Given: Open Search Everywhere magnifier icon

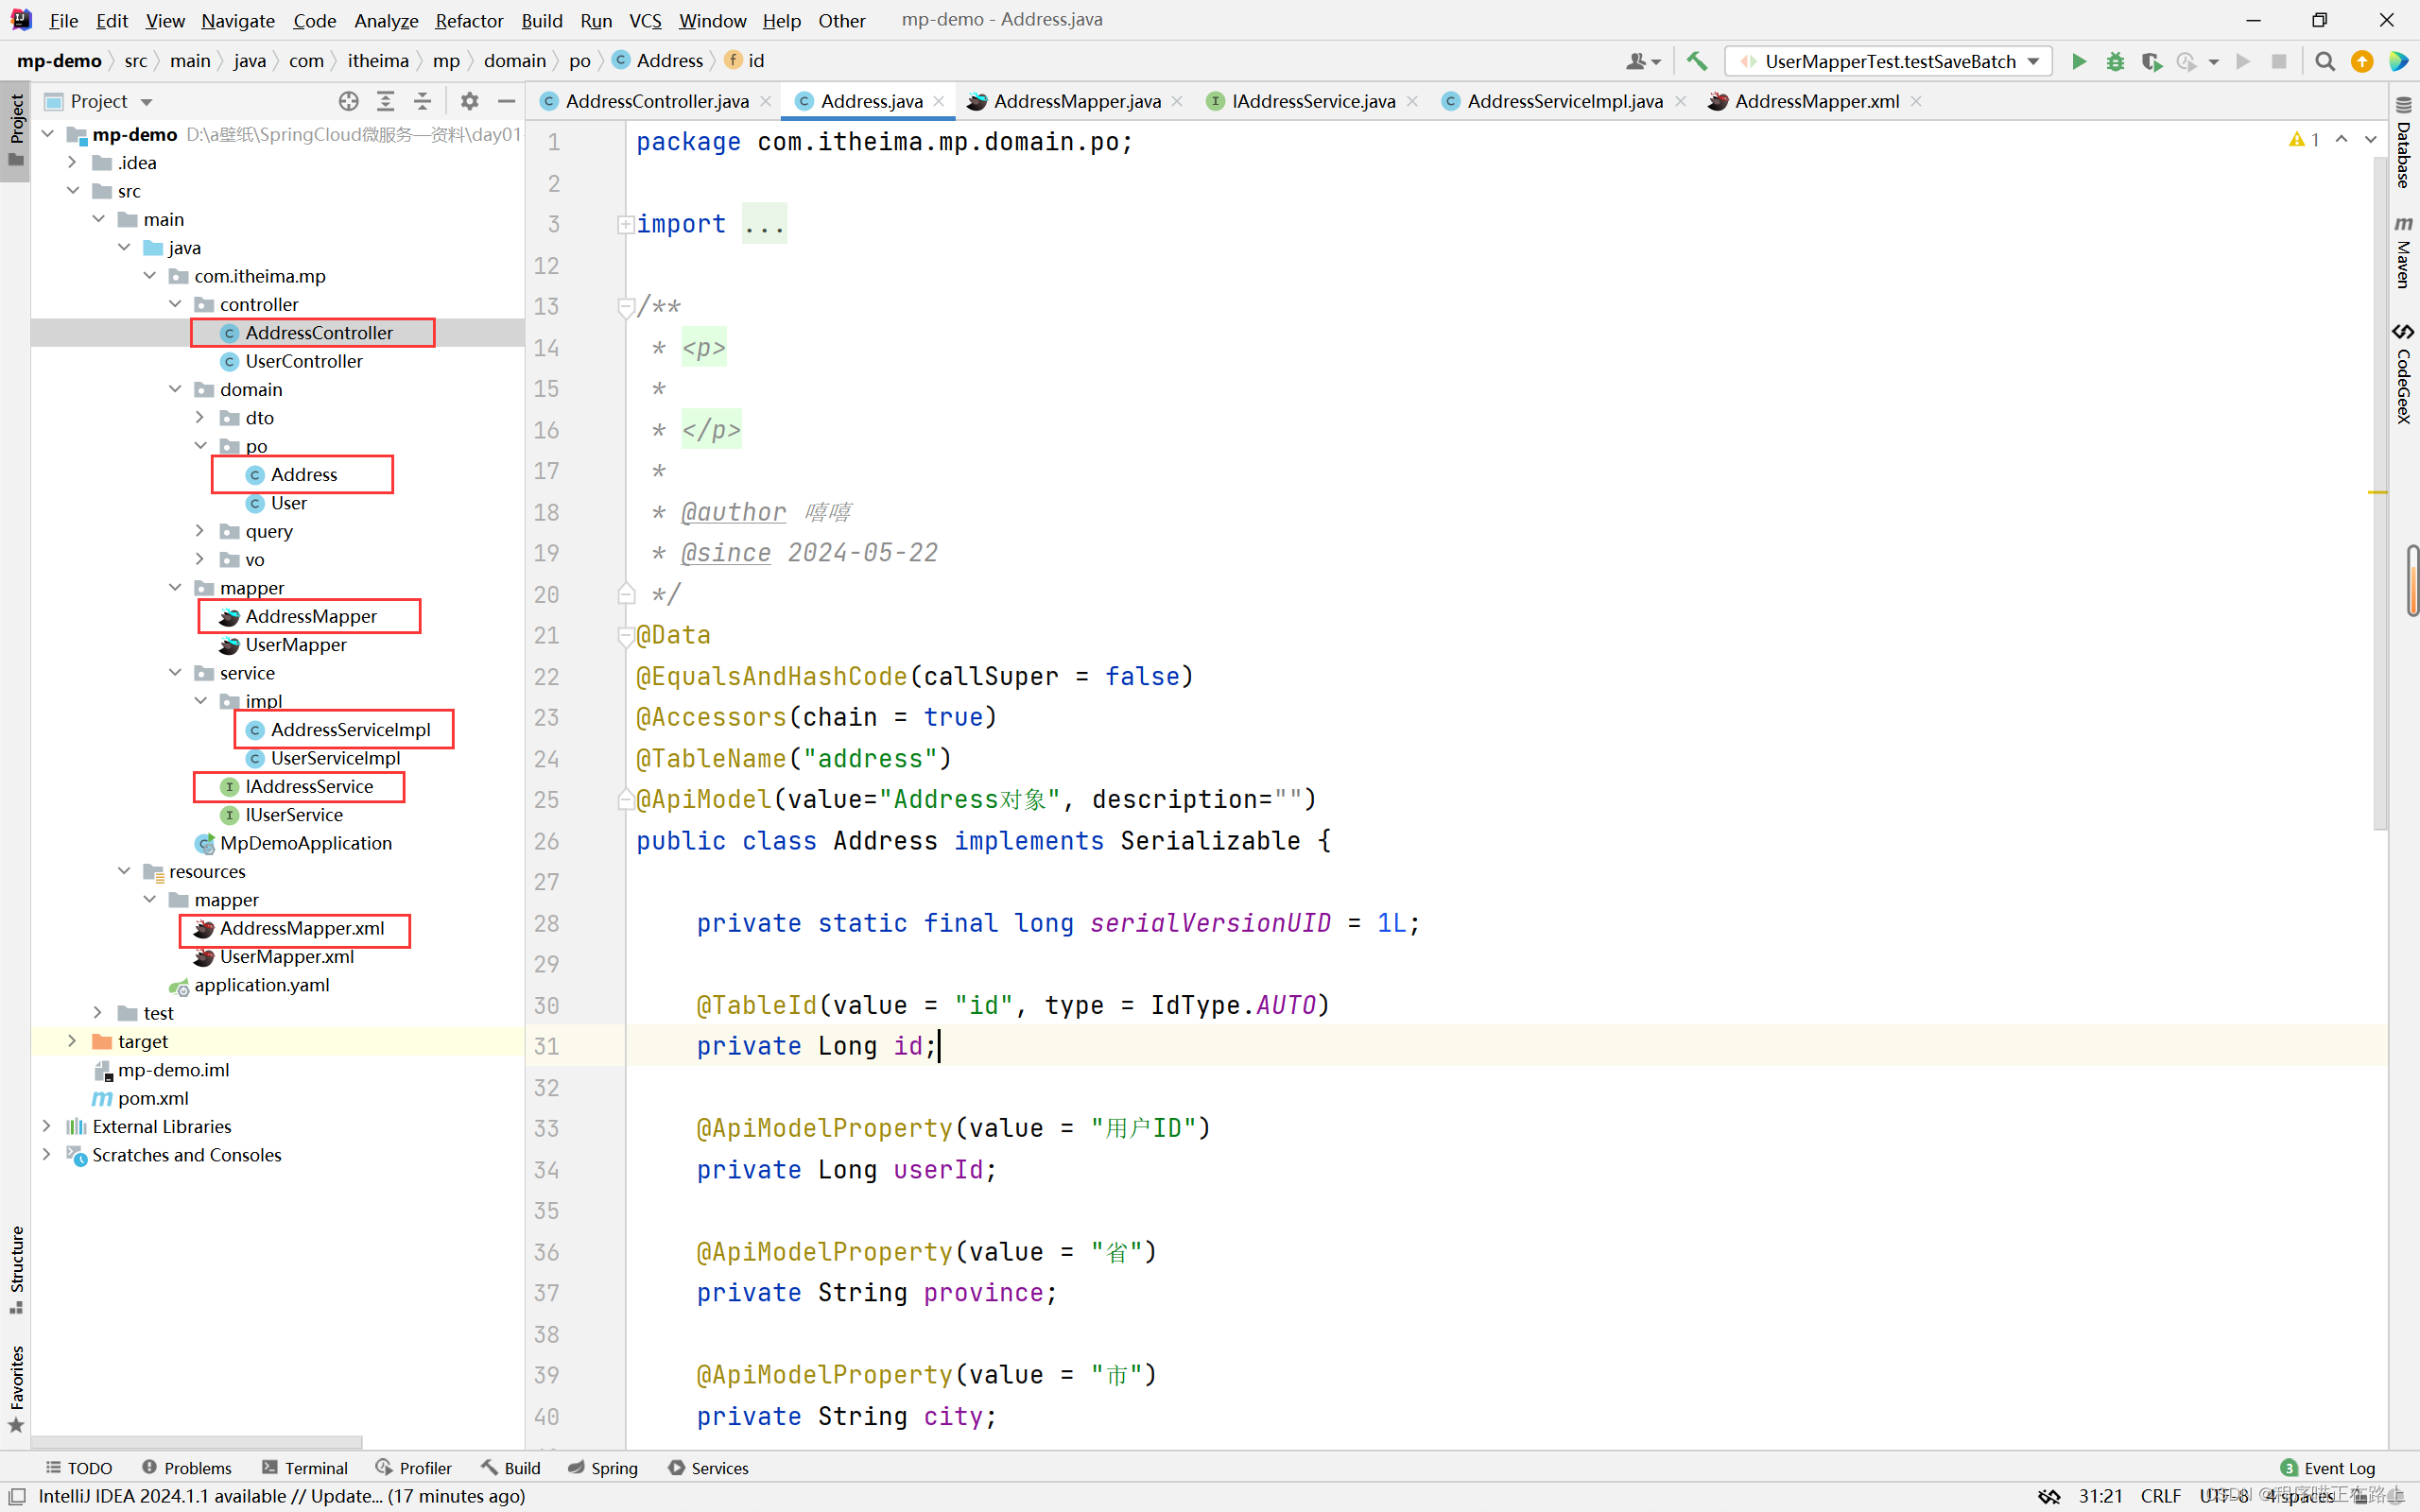Looking at the screenshot, I should (x=2325, y=62).
